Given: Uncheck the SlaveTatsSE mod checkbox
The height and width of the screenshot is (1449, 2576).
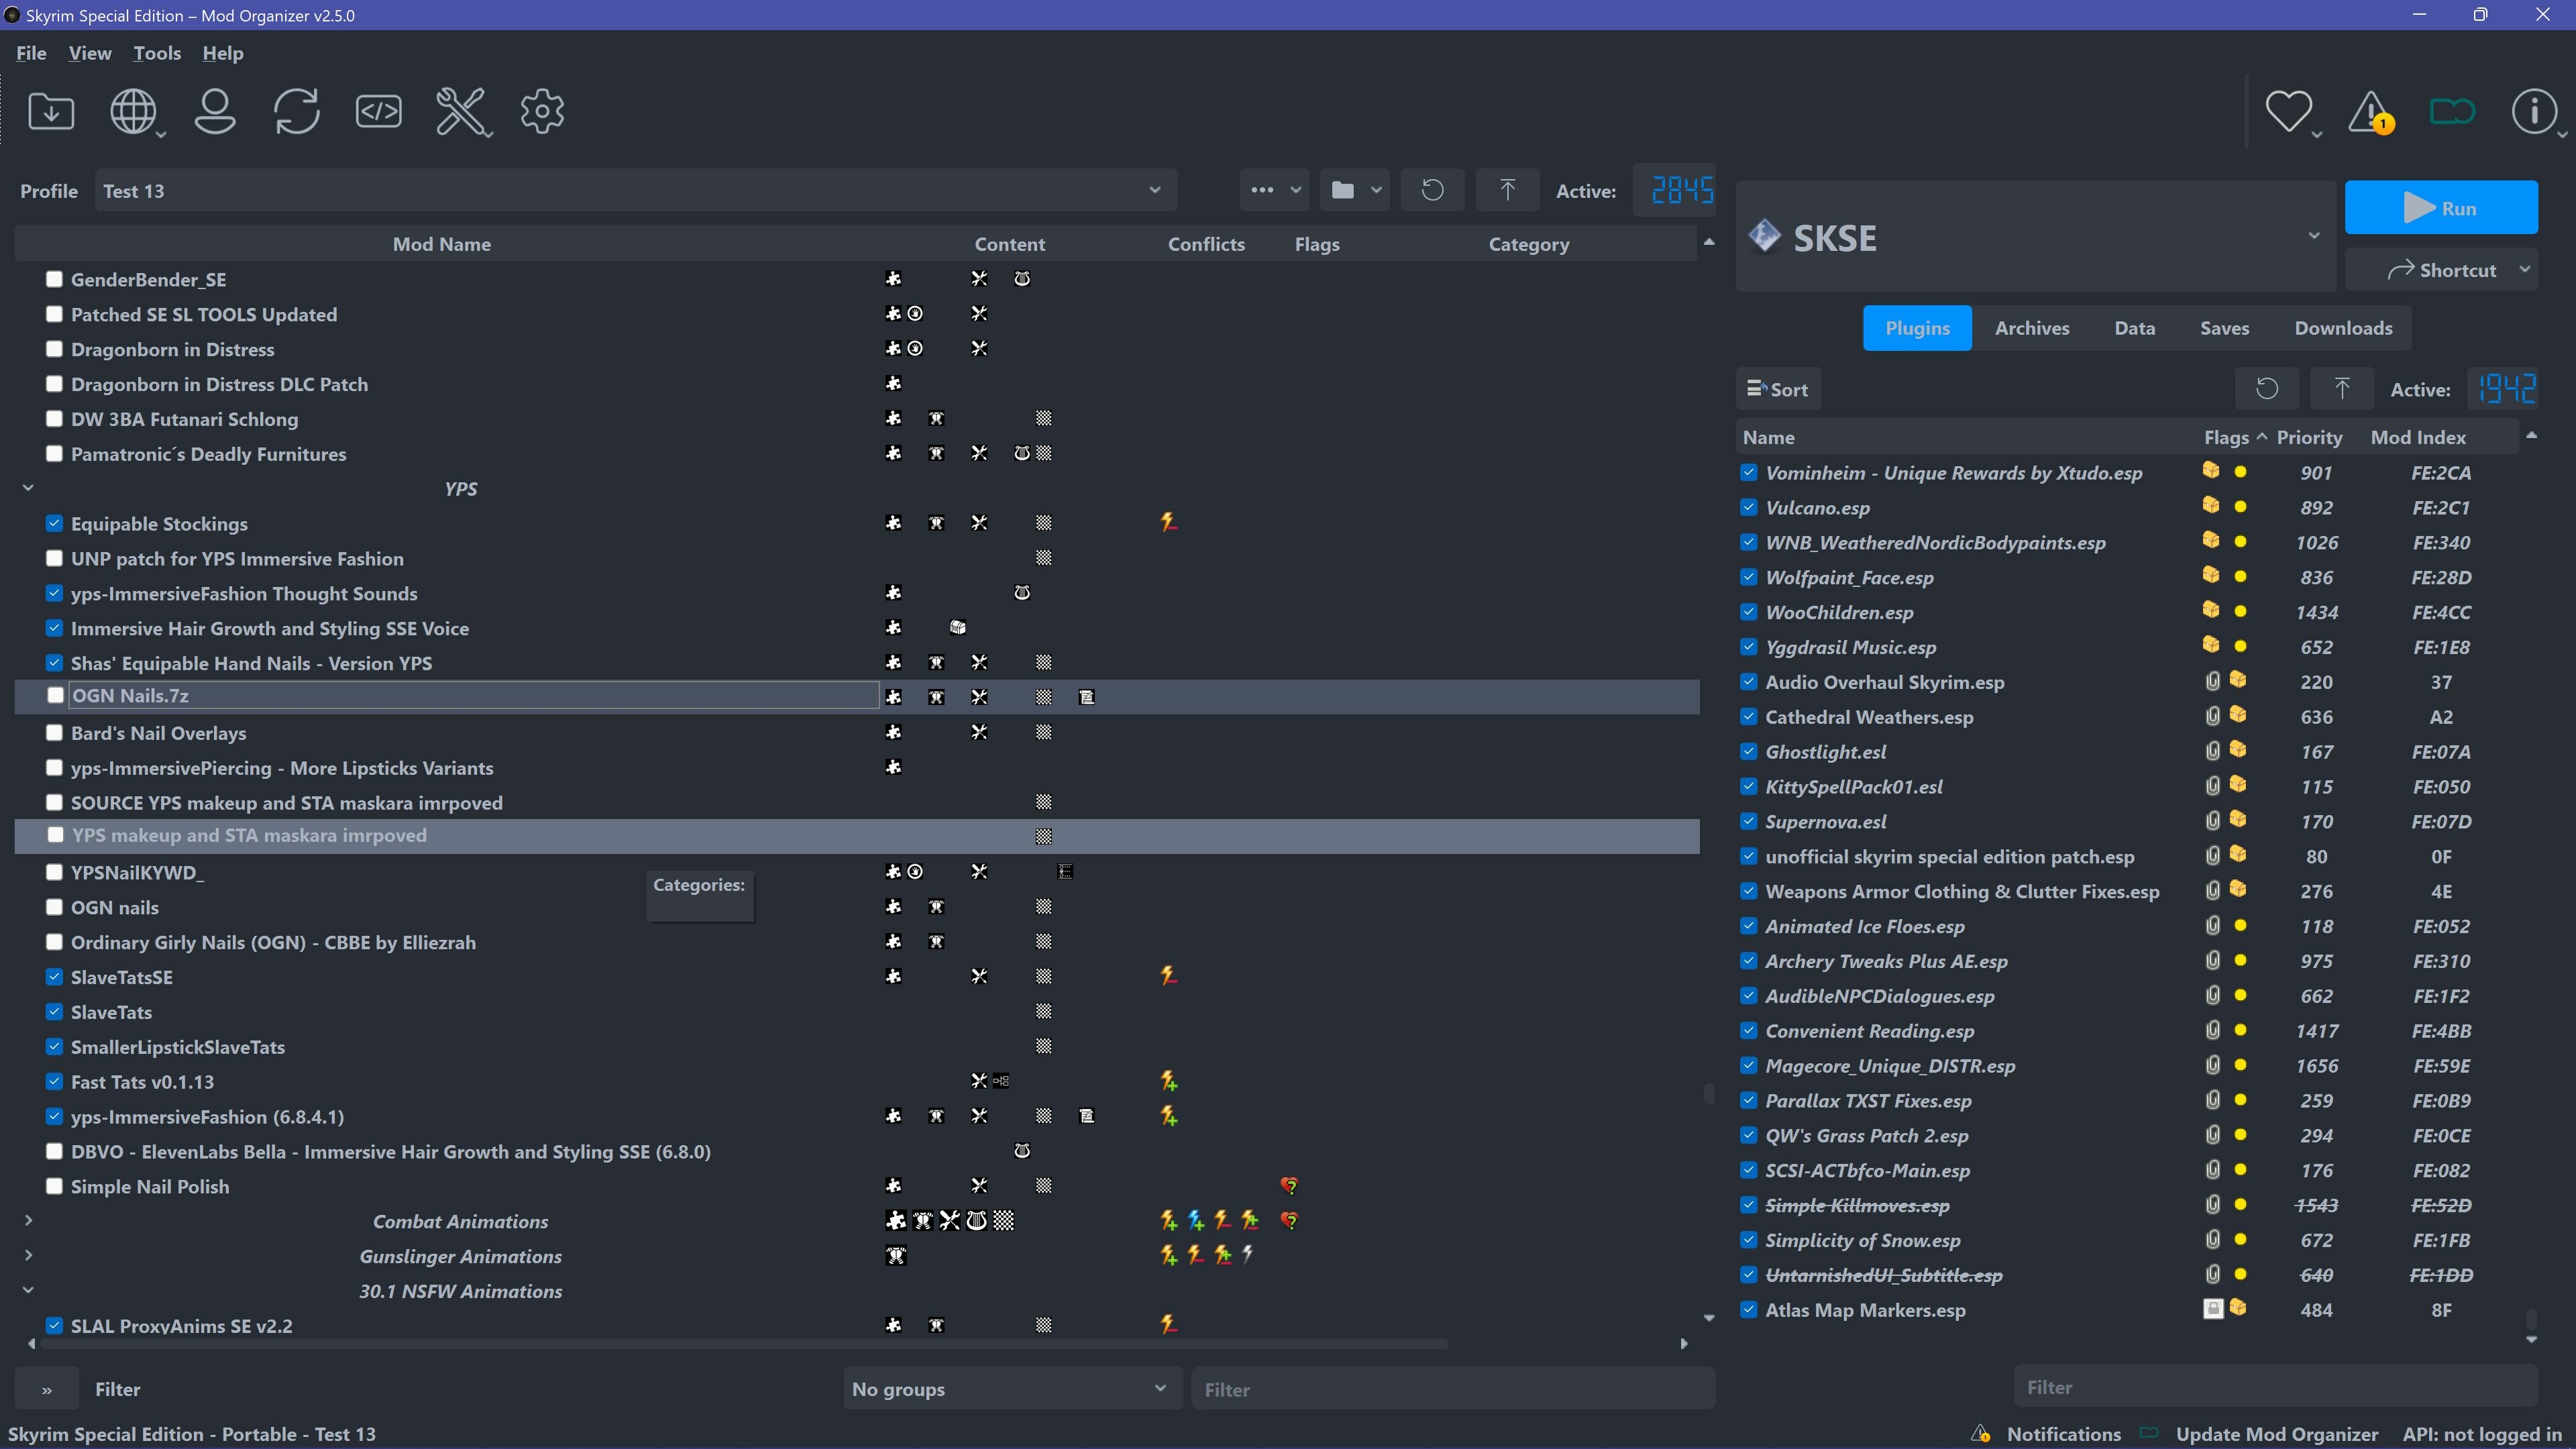Looking at the screenshot, I should click(55, 977).
